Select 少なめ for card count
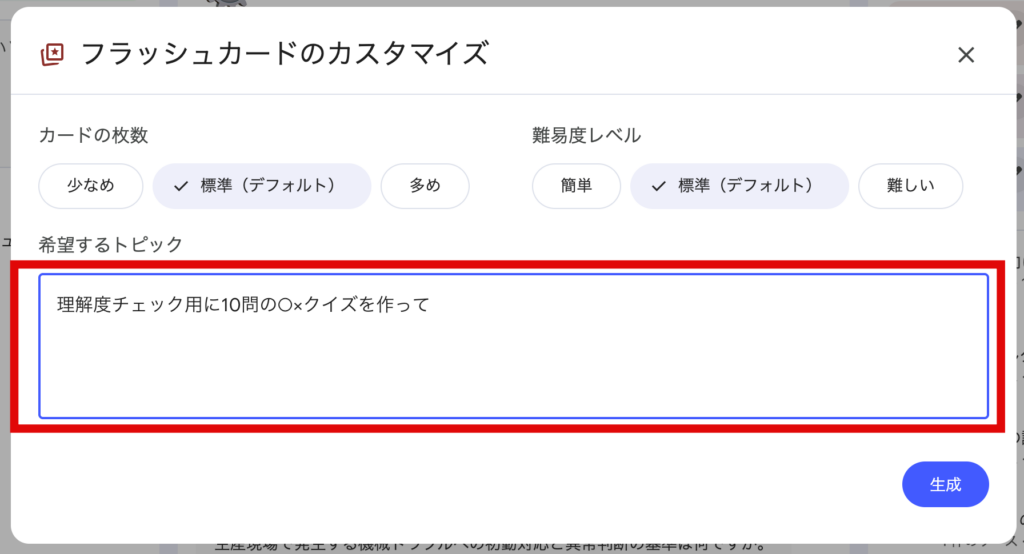 click(x=91, y=186)
